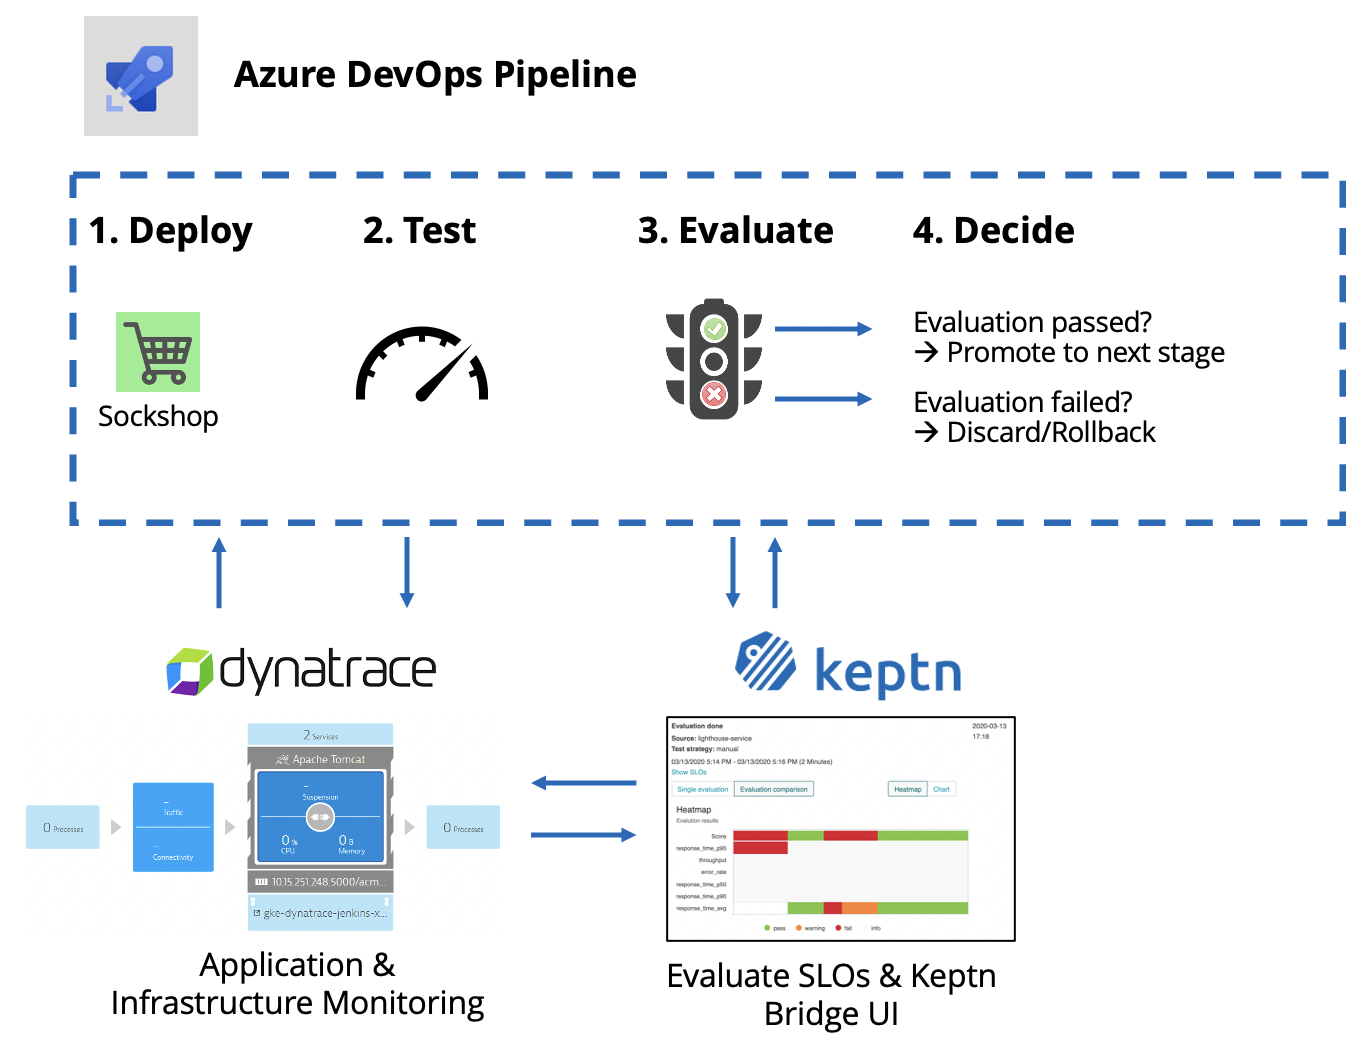Switch to the Chart view tab
Image resolution: width=1368 pixels, height=1058 pixels.
[x=942, y=789]
